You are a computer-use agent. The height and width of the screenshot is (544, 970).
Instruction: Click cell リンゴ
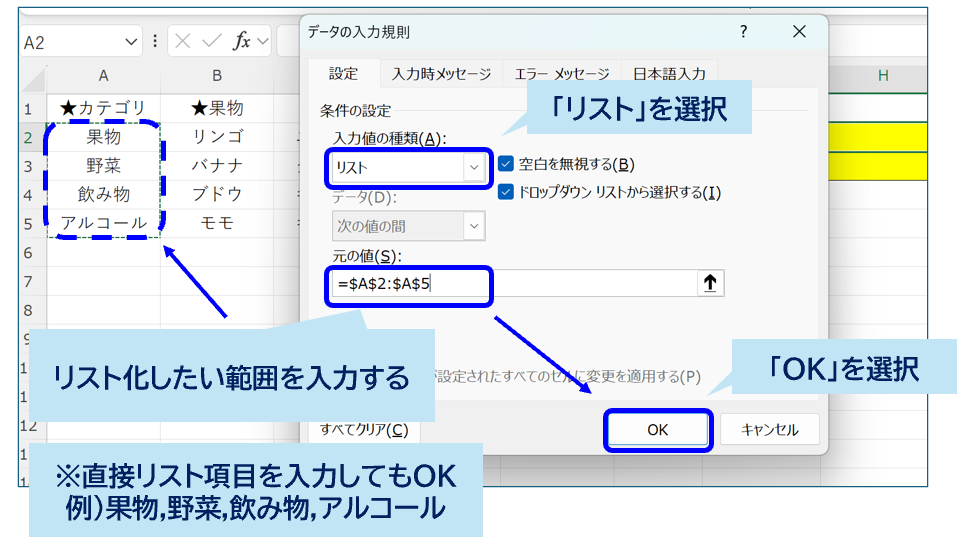pyautogui.click(x=217, y=137)
